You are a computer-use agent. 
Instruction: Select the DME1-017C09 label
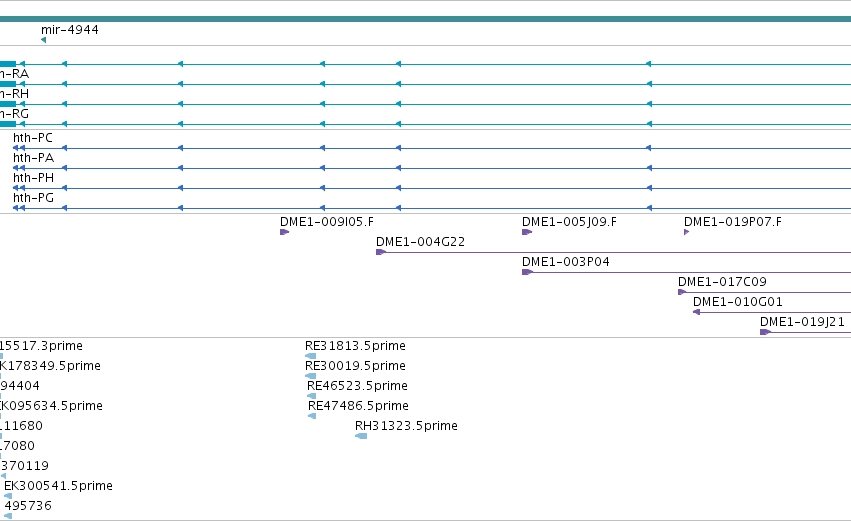722,282
